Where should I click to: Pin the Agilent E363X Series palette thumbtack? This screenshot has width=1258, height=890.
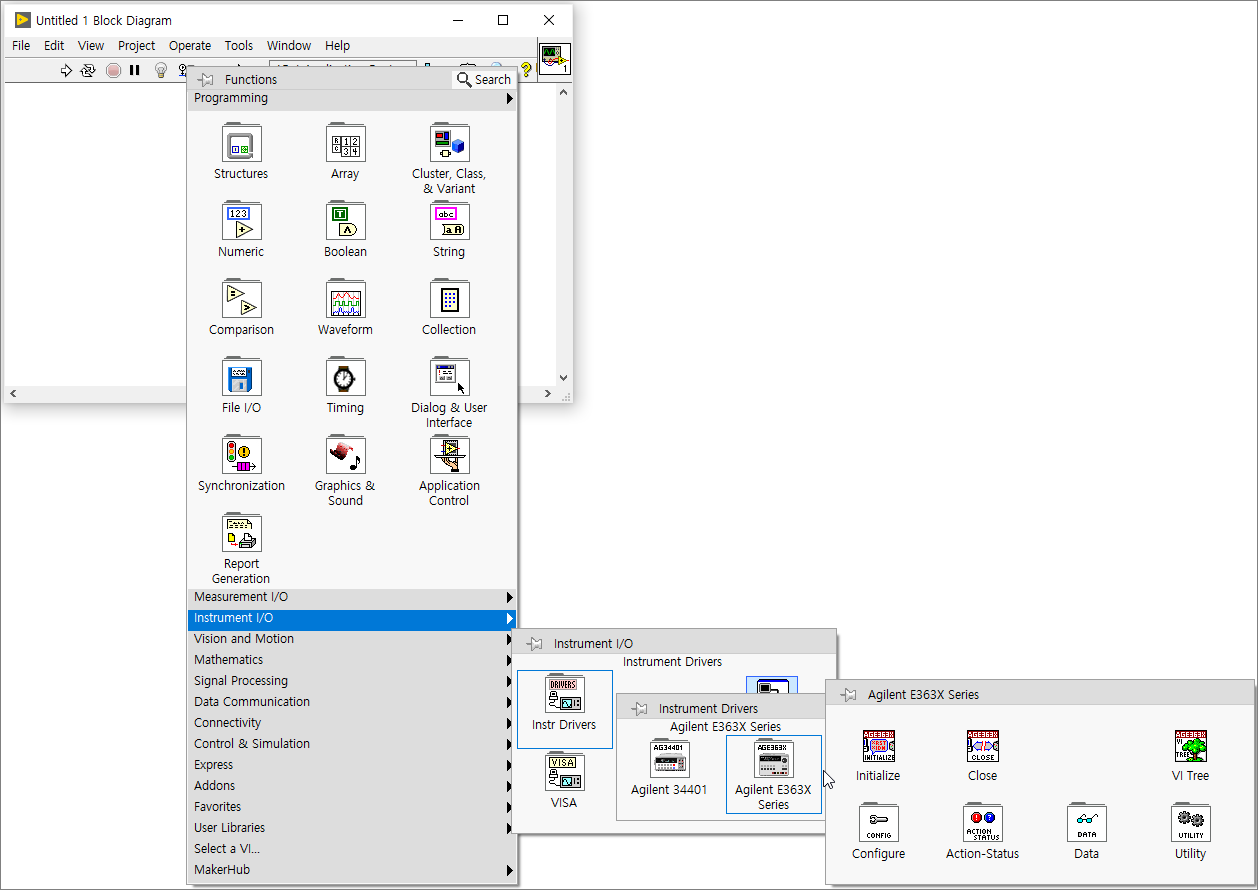coord(848,694)
